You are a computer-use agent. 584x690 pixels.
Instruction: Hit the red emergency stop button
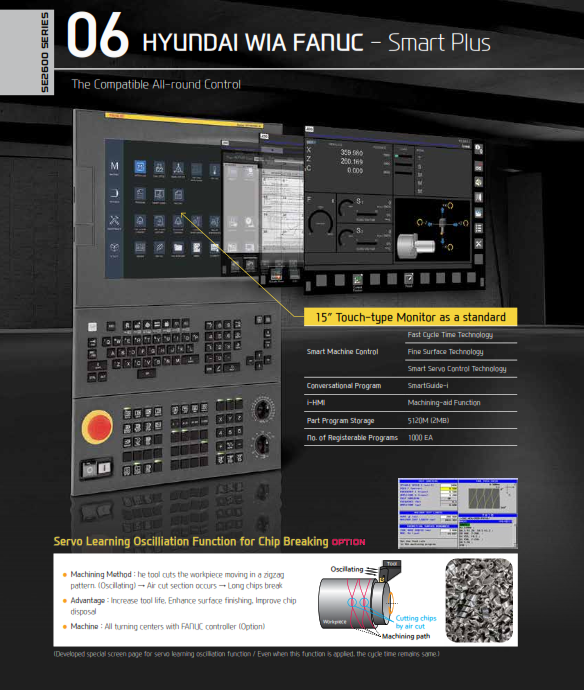point(97,426)
